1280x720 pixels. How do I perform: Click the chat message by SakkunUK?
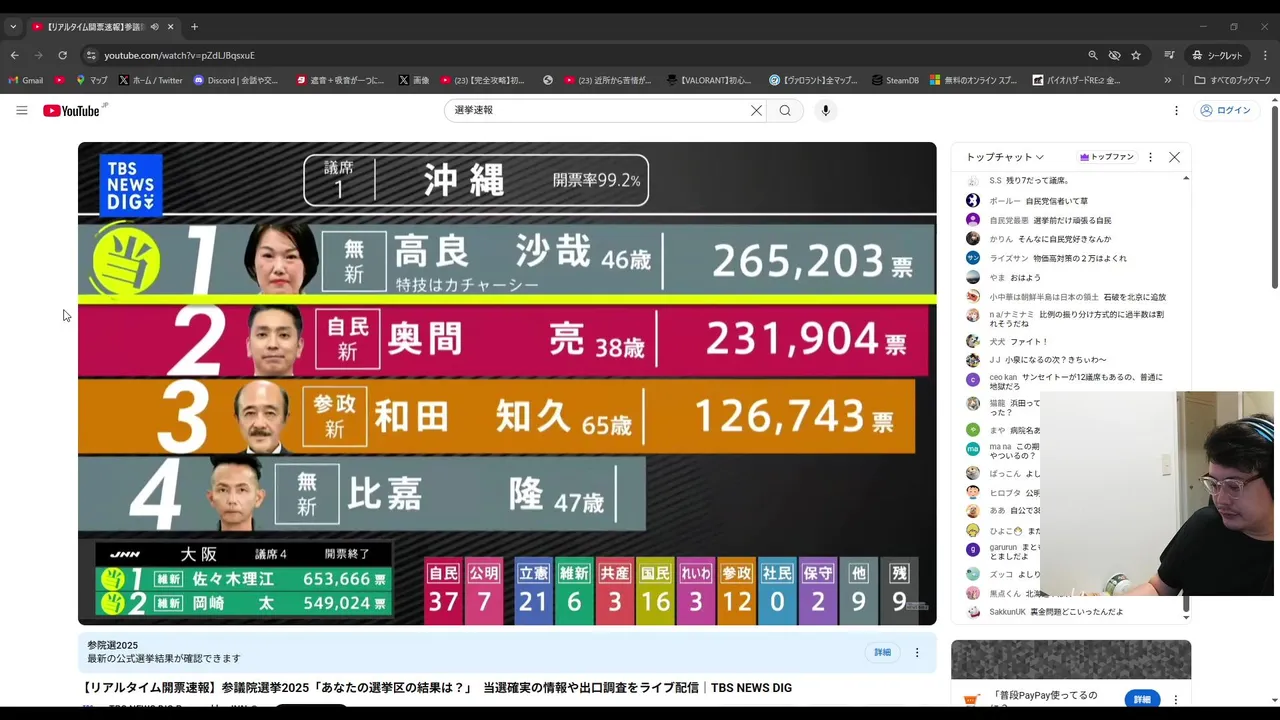(1072, 611)
